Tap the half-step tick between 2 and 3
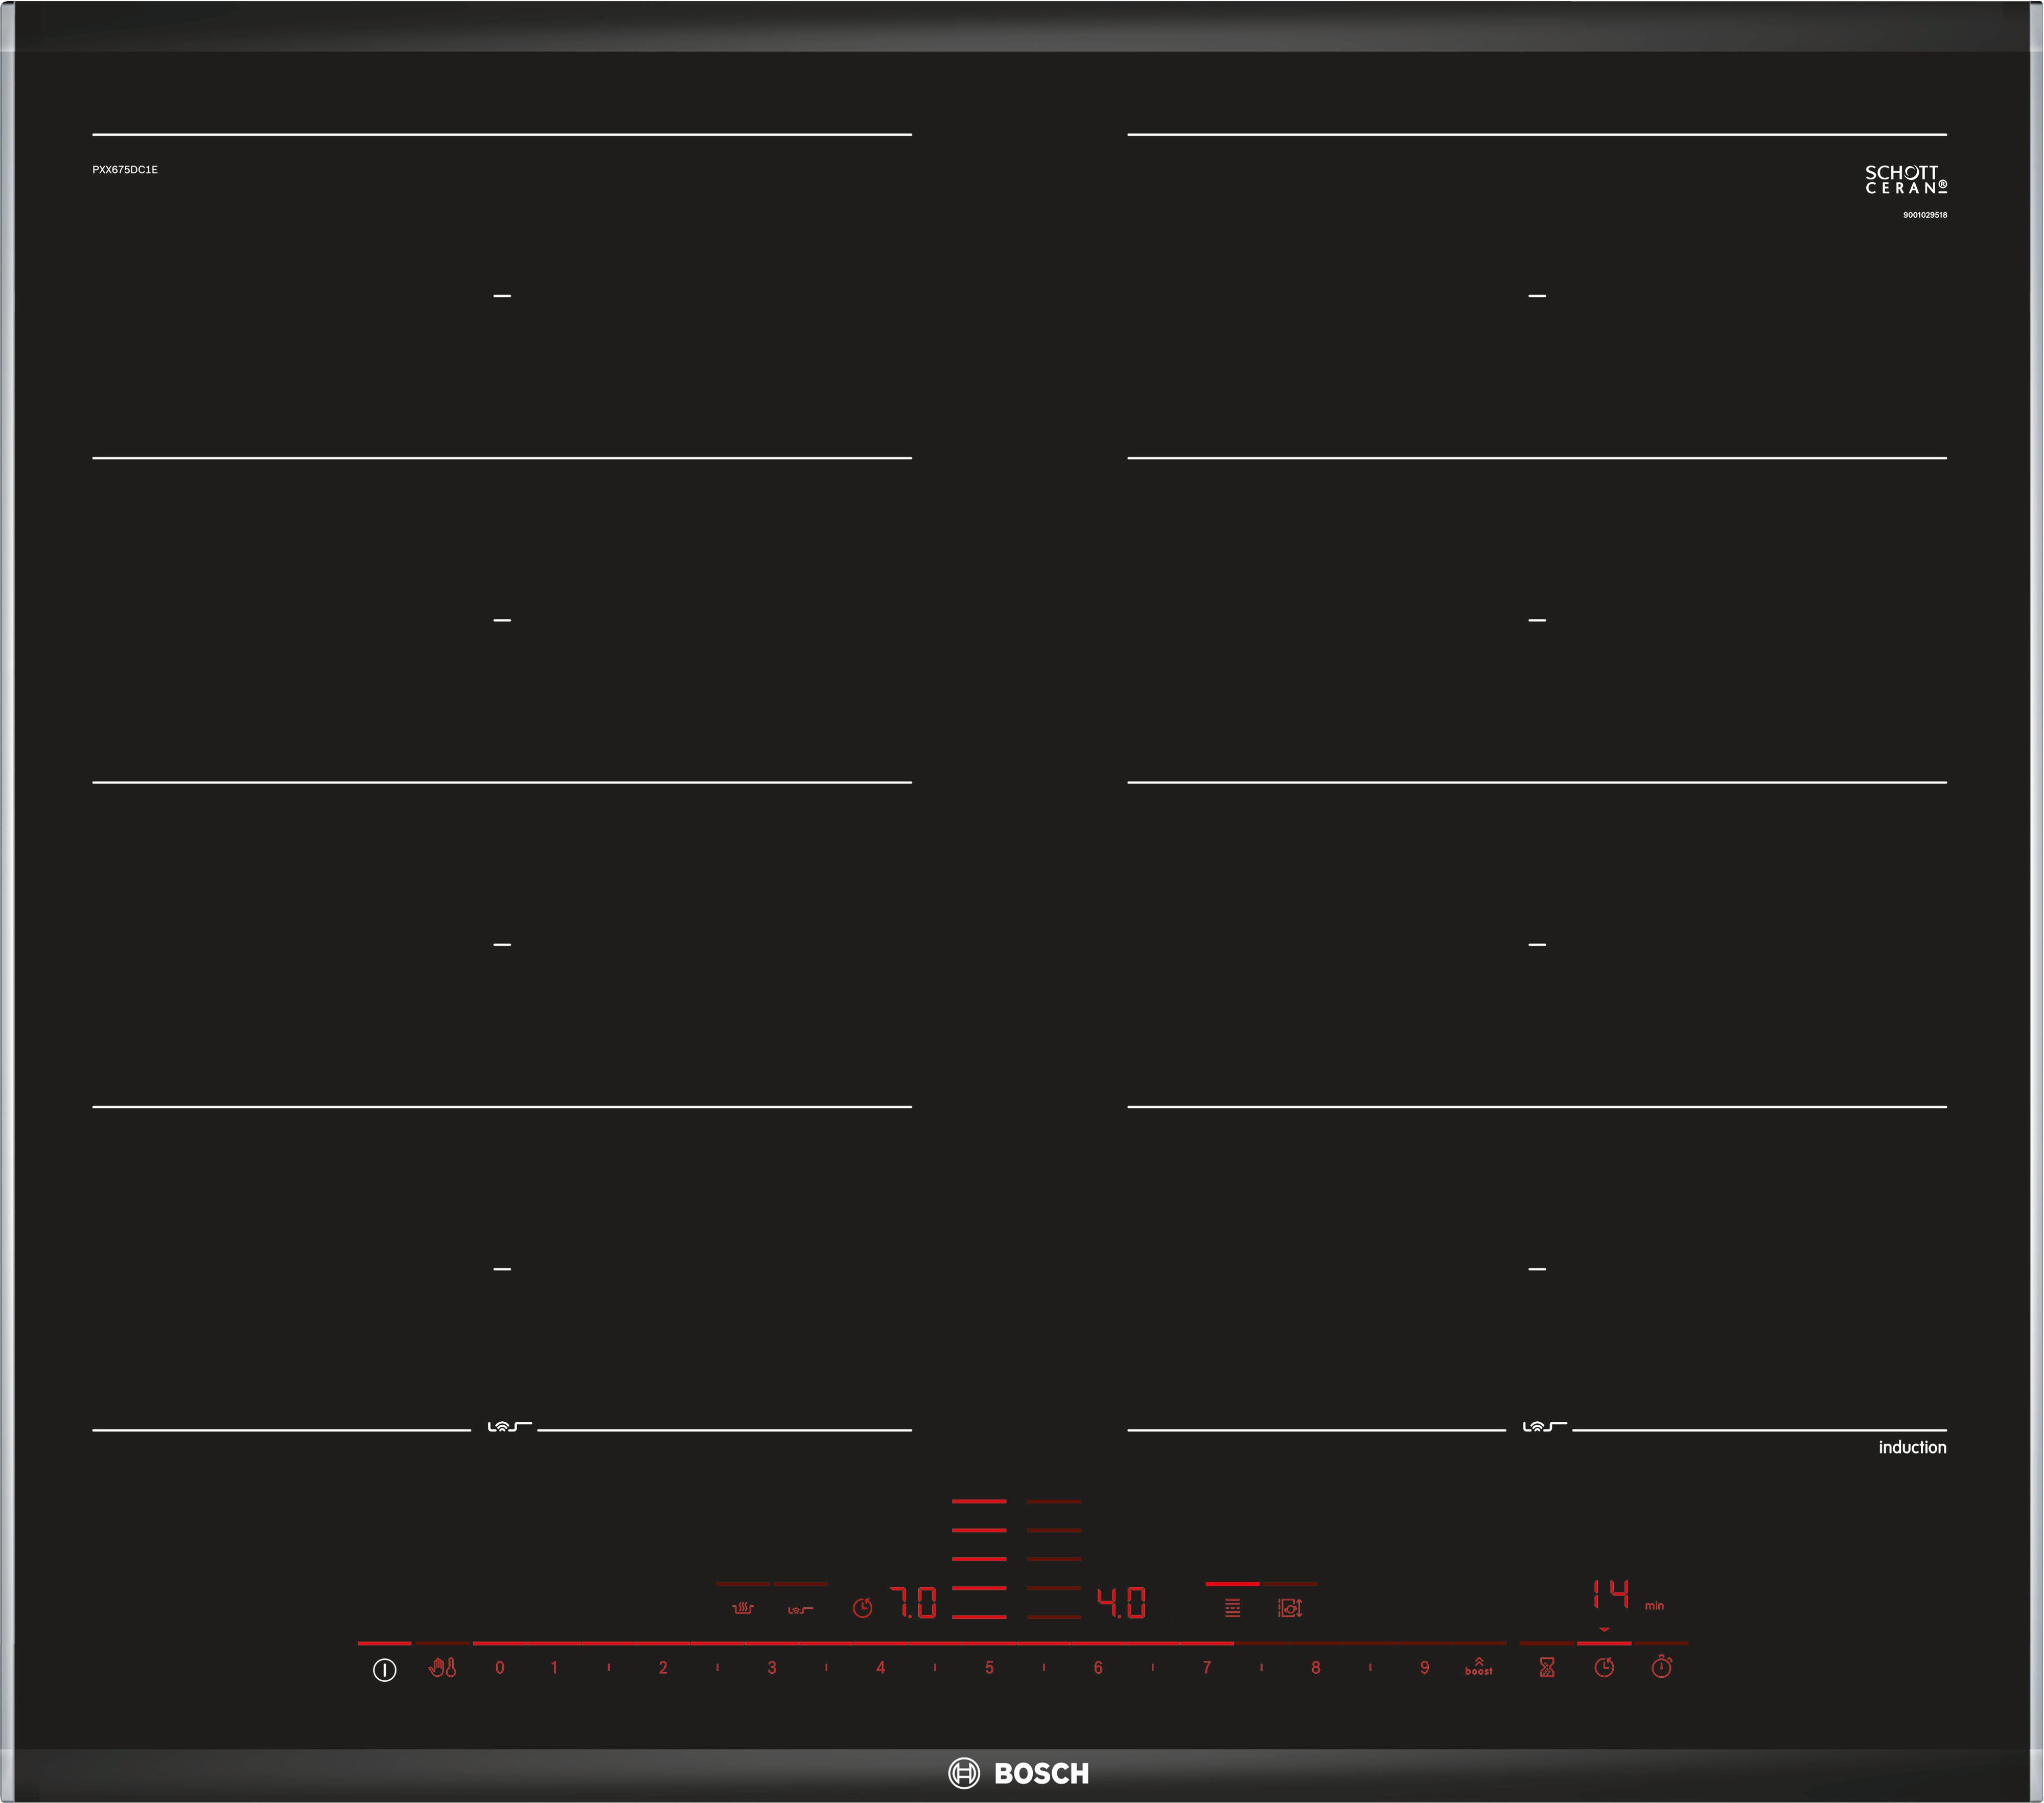The image size is (2044, 1803). tap(717, 1667)
